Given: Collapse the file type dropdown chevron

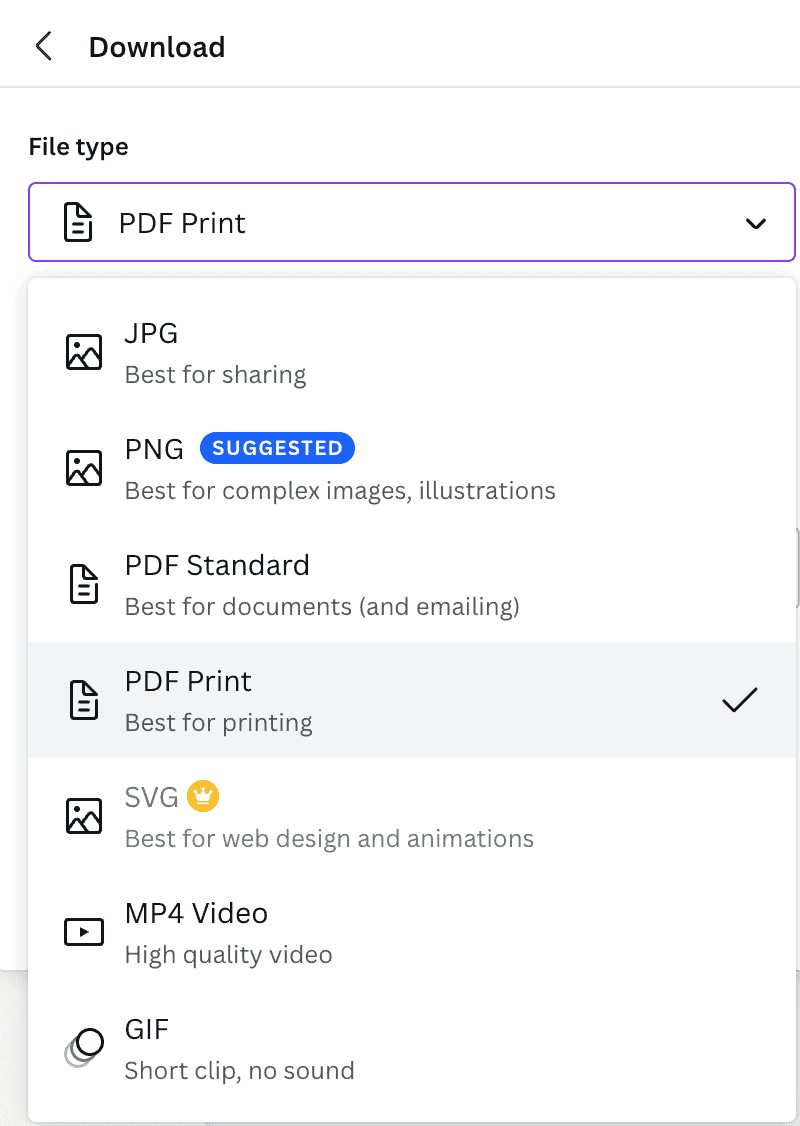Looking at the screenshot, I should (757, 223).
